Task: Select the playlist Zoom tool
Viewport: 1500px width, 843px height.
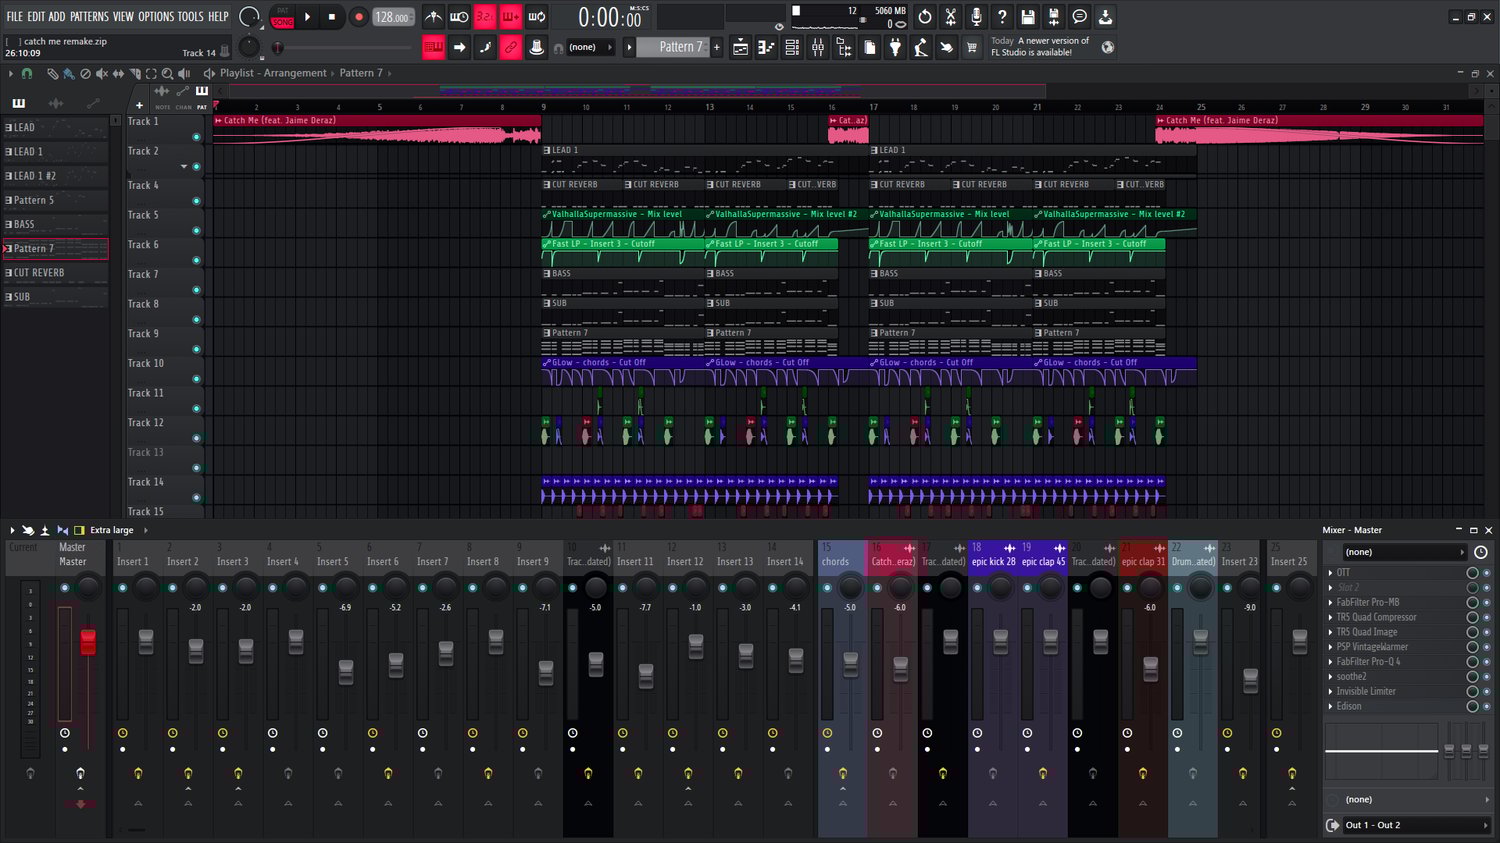Action: coord(168,73)
